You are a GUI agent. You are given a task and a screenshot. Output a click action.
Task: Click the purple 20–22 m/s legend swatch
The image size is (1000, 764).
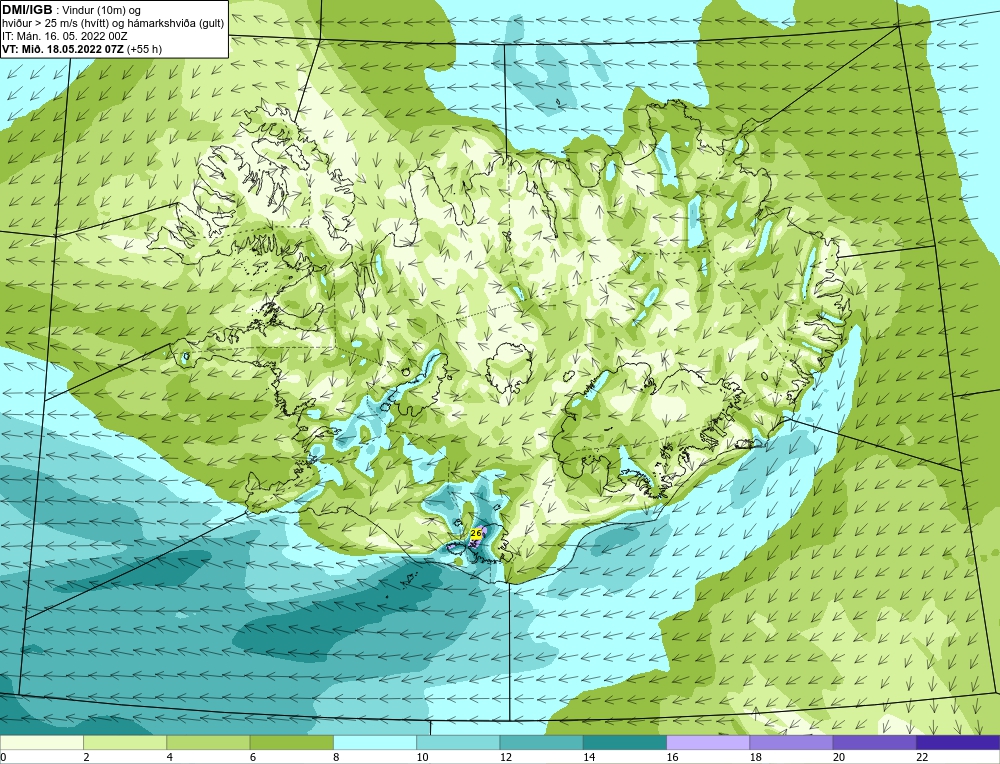(875, 742)
